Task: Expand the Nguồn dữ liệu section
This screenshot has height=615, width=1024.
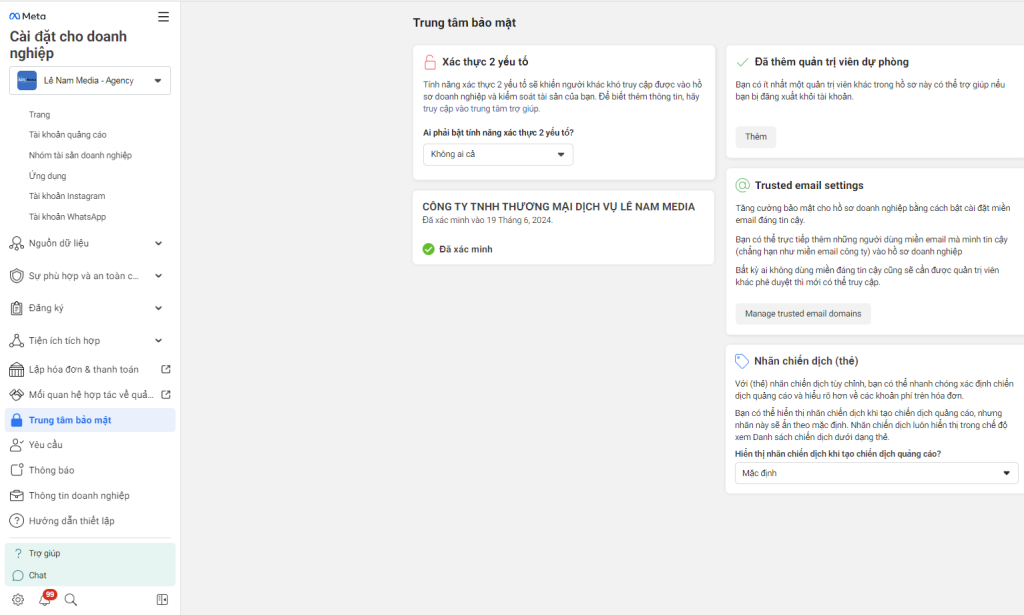Action: (x=88, y=243)
